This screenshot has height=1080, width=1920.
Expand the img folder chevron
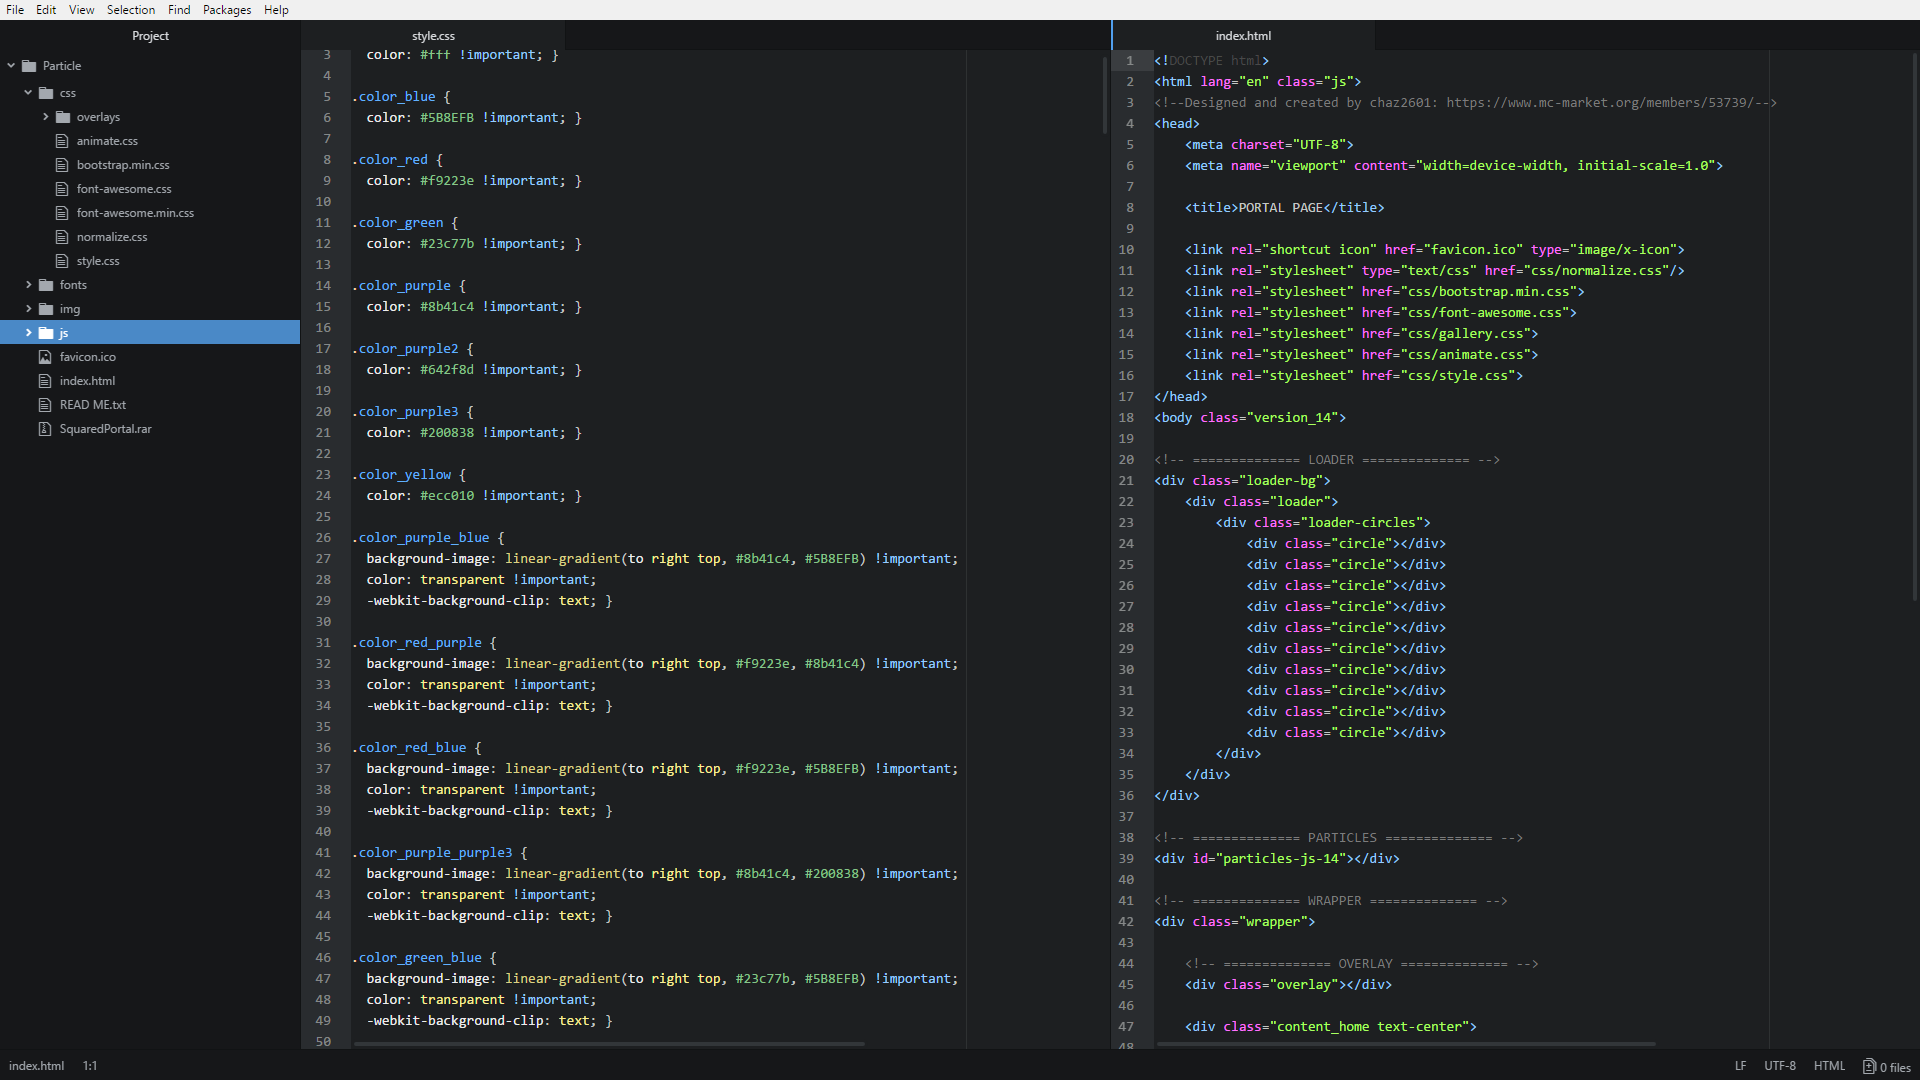pyautogui.click(x=28, y=309)
